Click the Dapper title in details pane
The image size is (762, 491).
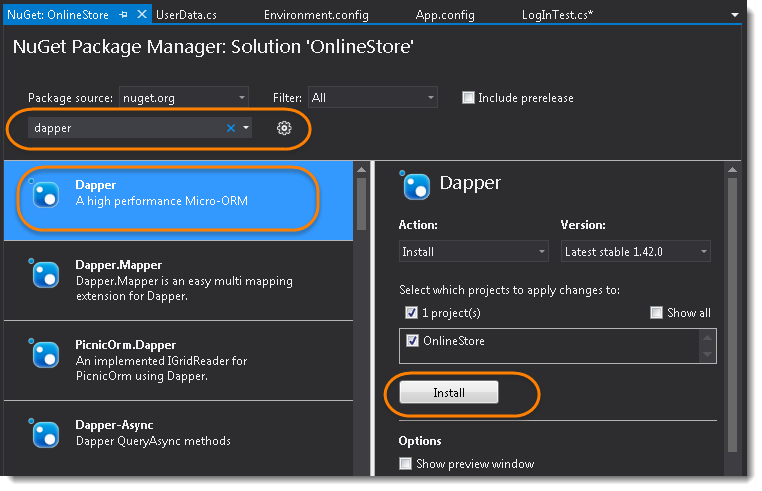[470, 183]
